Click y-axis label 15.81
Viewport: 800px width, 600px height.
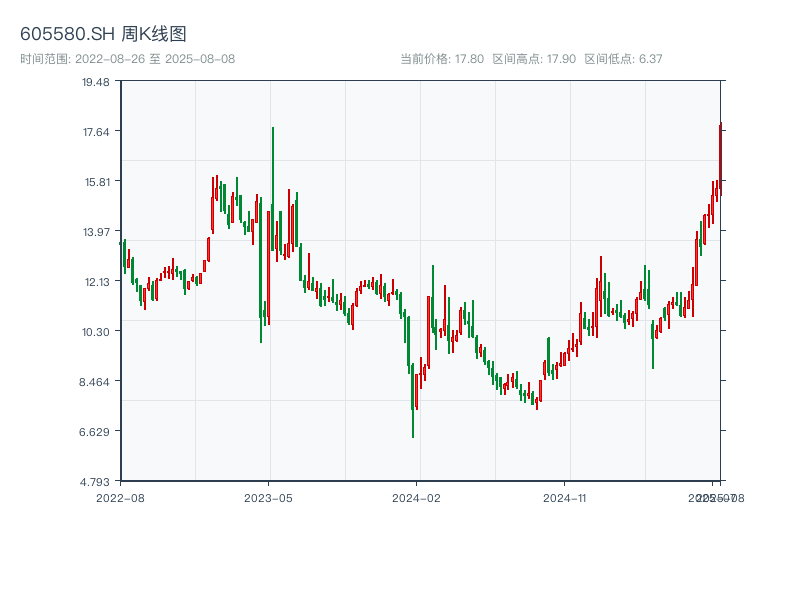[x=97, y=182]
